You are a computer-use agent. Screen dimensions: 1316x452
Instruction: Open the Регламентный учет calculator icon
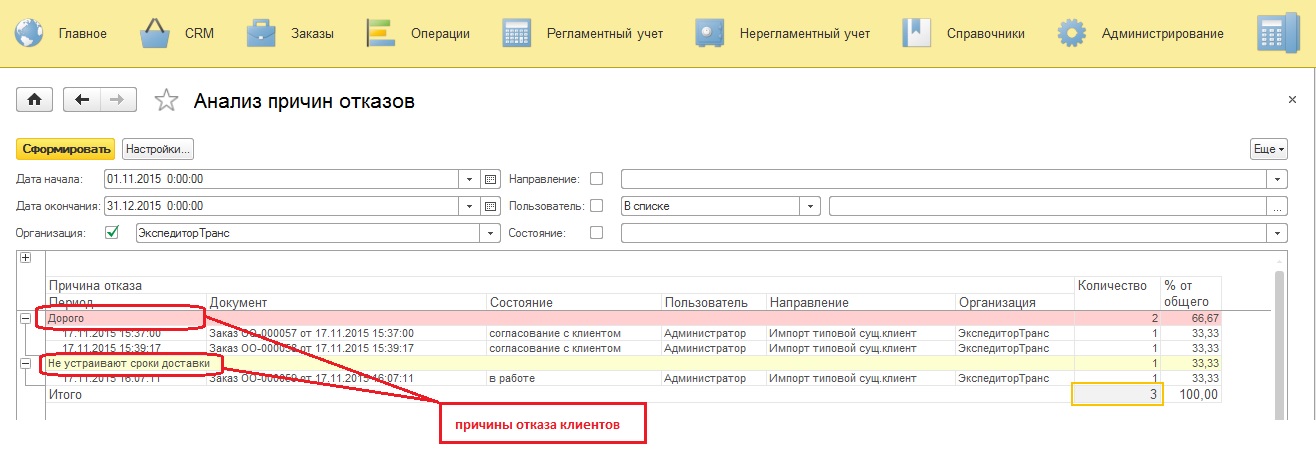517,33
